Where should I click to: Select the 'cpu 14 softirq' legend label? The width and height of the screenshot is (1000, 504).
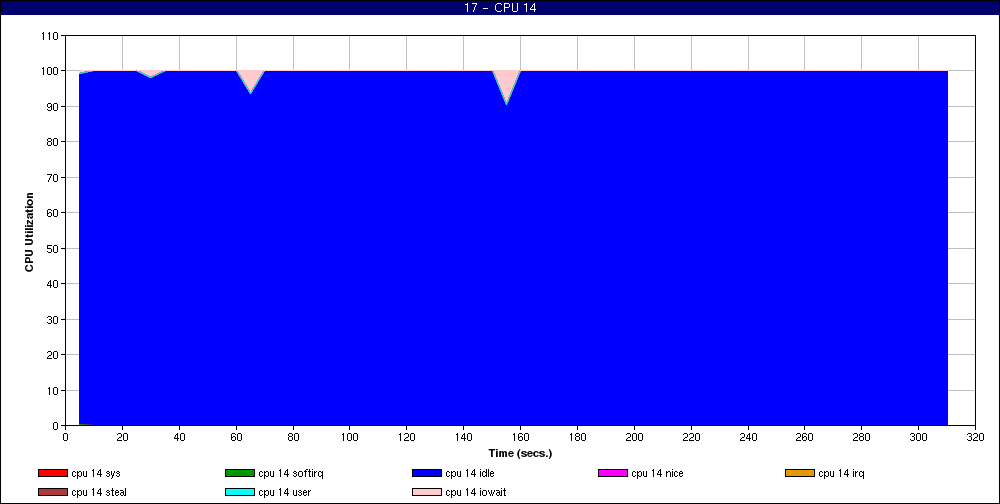pos(291,473)
